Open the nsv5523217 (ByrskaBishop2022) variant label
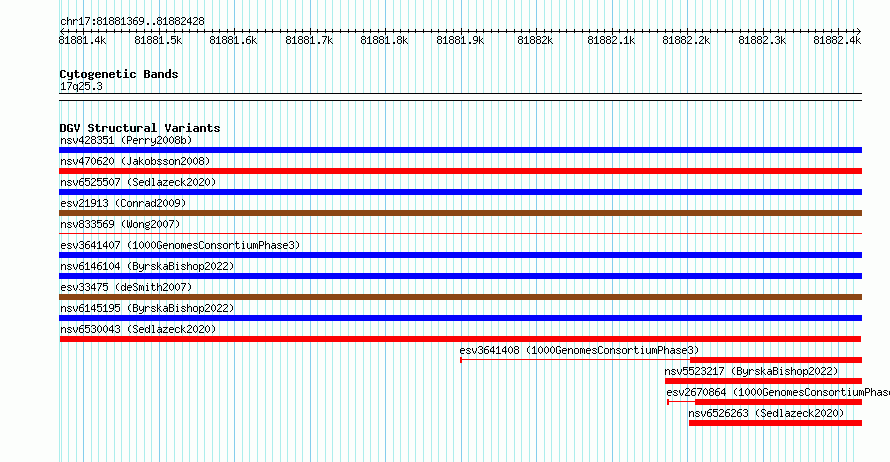Image resolution: width=890 pixels, height=462 pixels. pyautogui.click(x=752, y=371)
